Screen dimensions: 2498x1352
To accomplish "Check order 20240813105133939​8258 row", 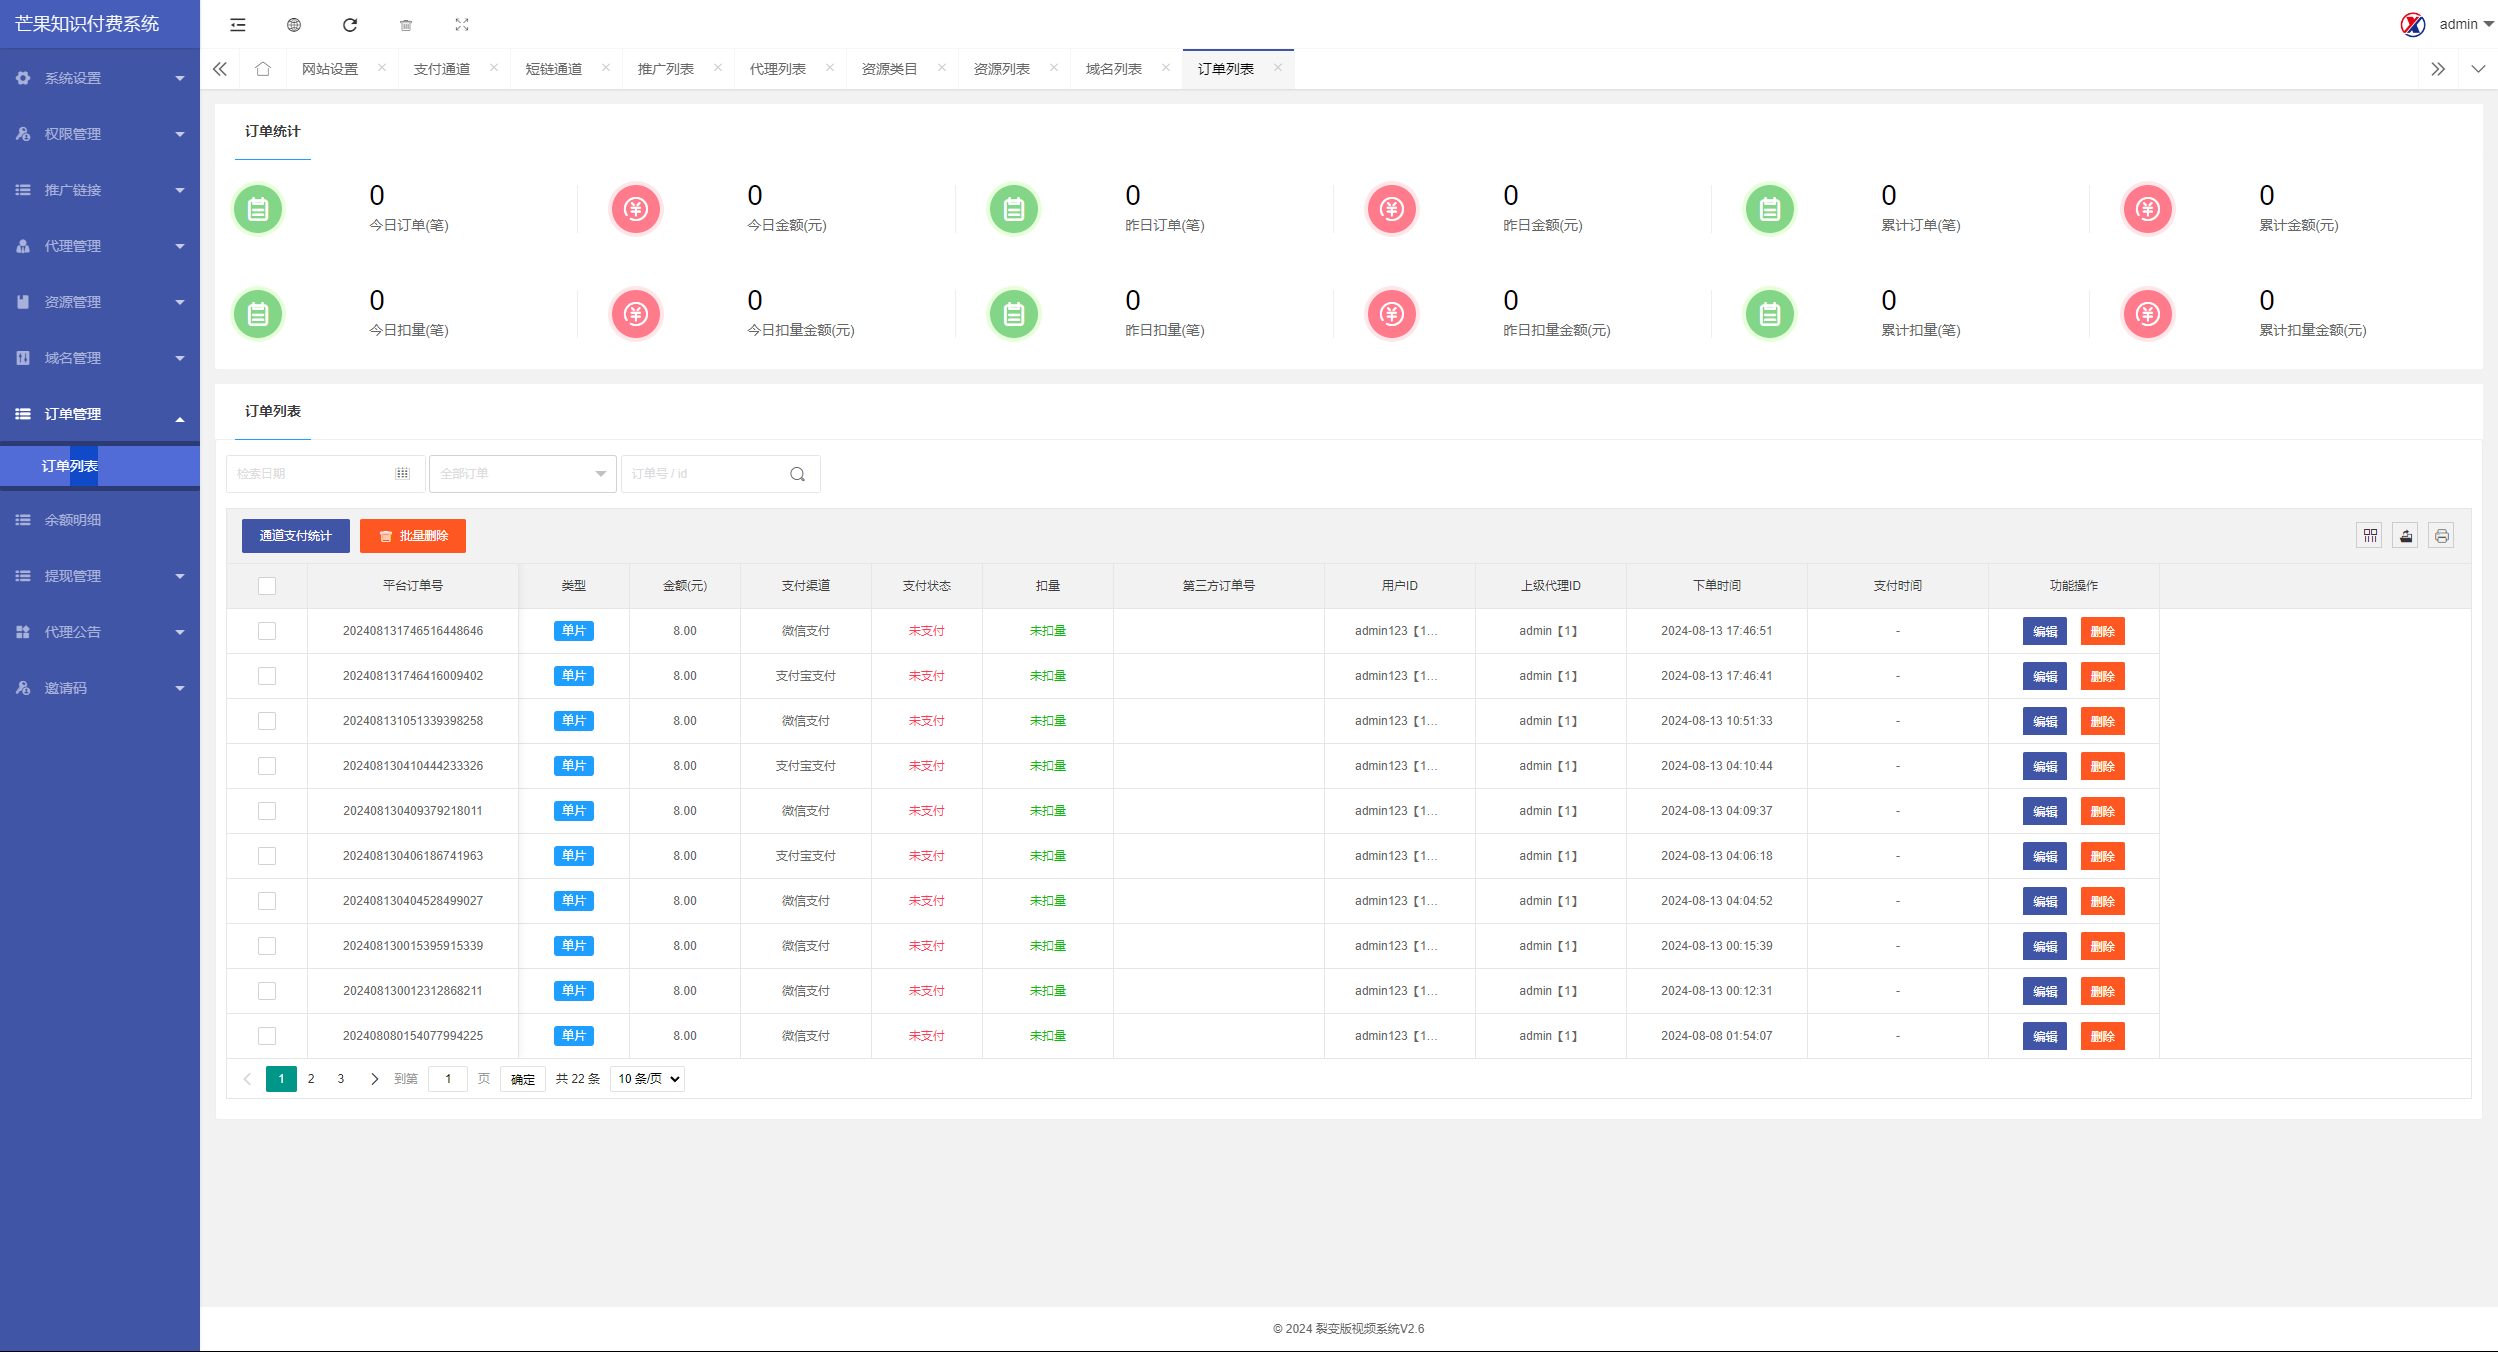I will pos(267,721).
